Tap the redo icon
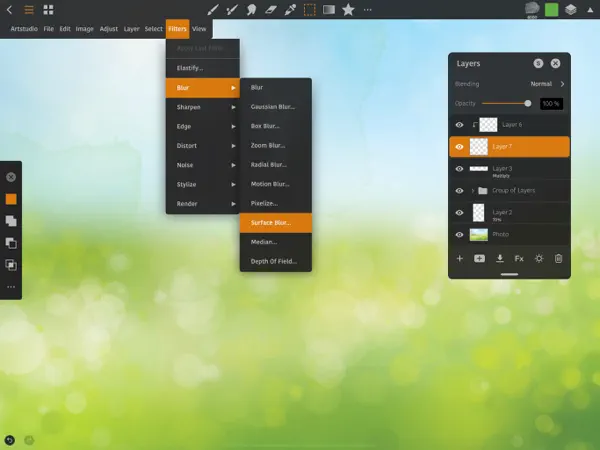The width and height of the screenshot is (600, 450). [29, 440]
